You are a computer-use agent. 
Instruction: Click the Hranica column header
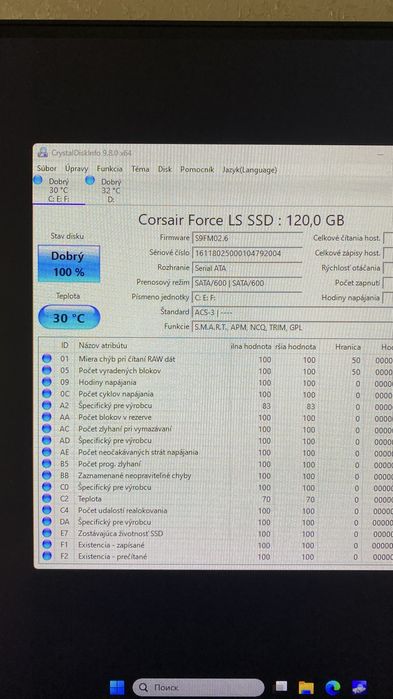(348, 346)
